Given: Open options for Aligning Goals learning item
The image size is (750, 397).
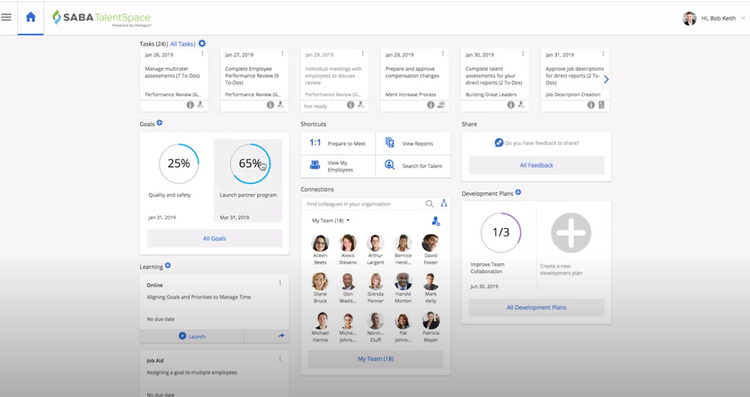Looking at the screenshot, I should point(280,283).
